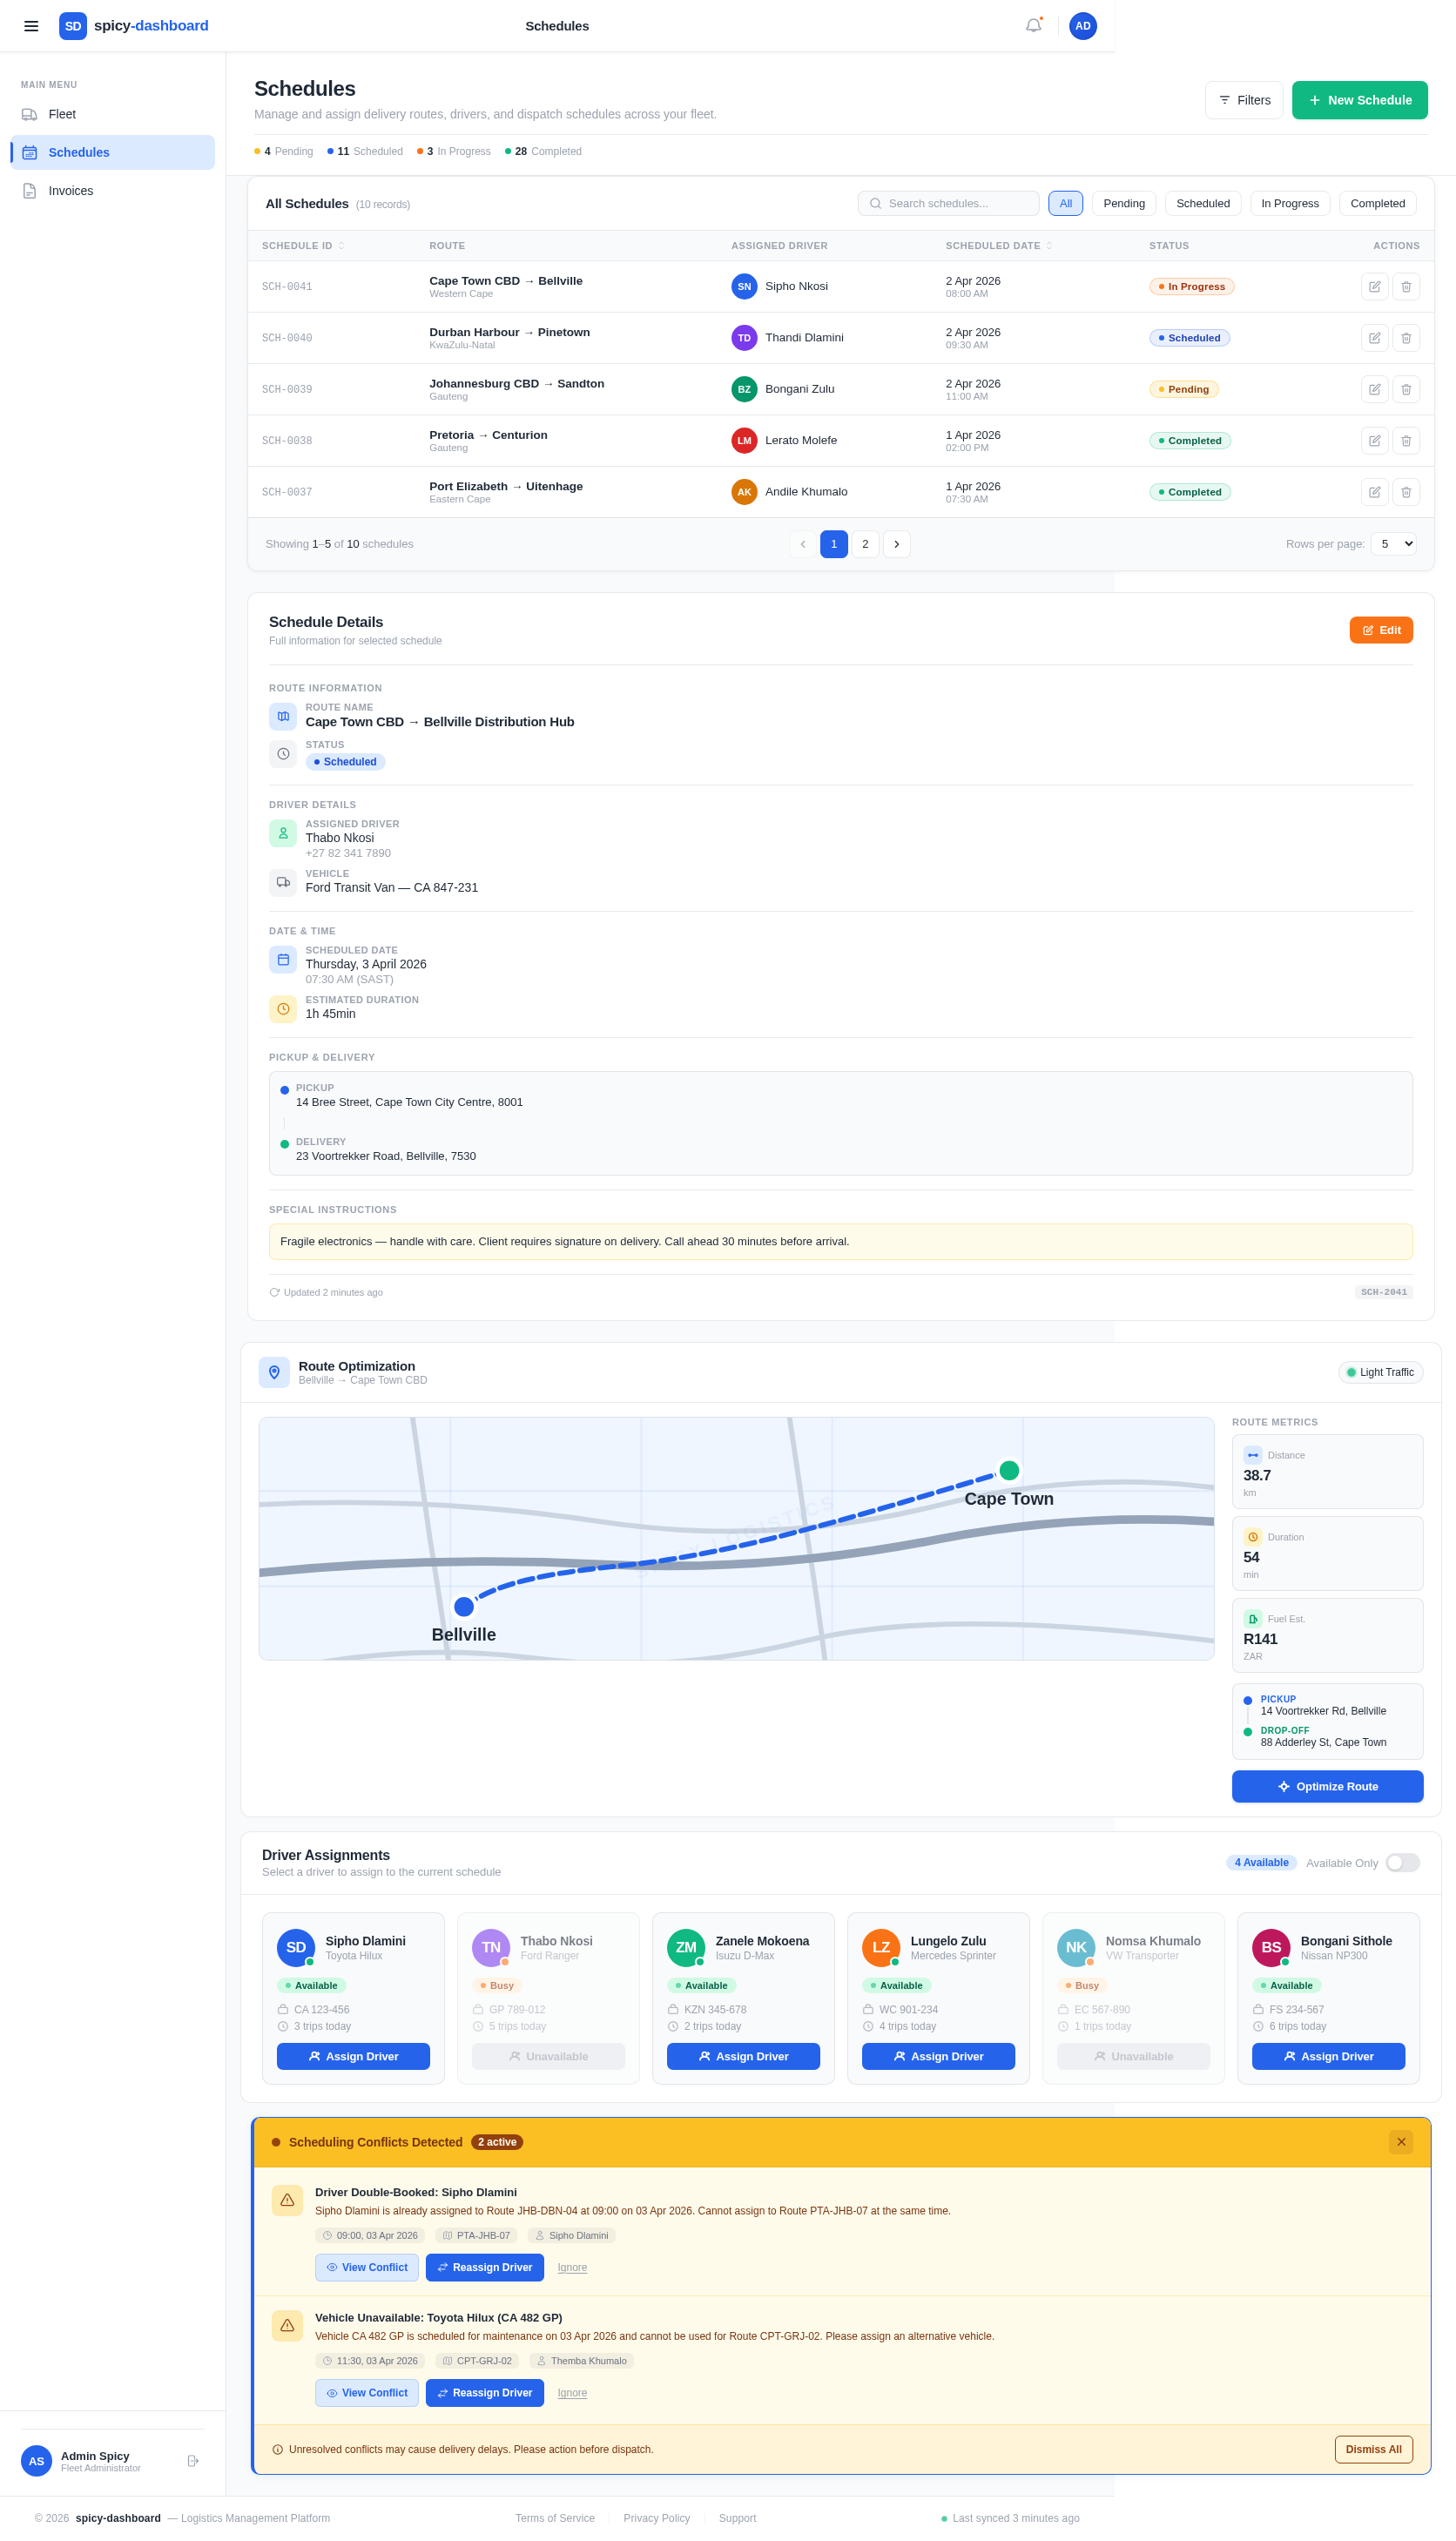The image size is (1456, 2541).
Task: Change the Rows per page dropdown
Action: 1393,544
